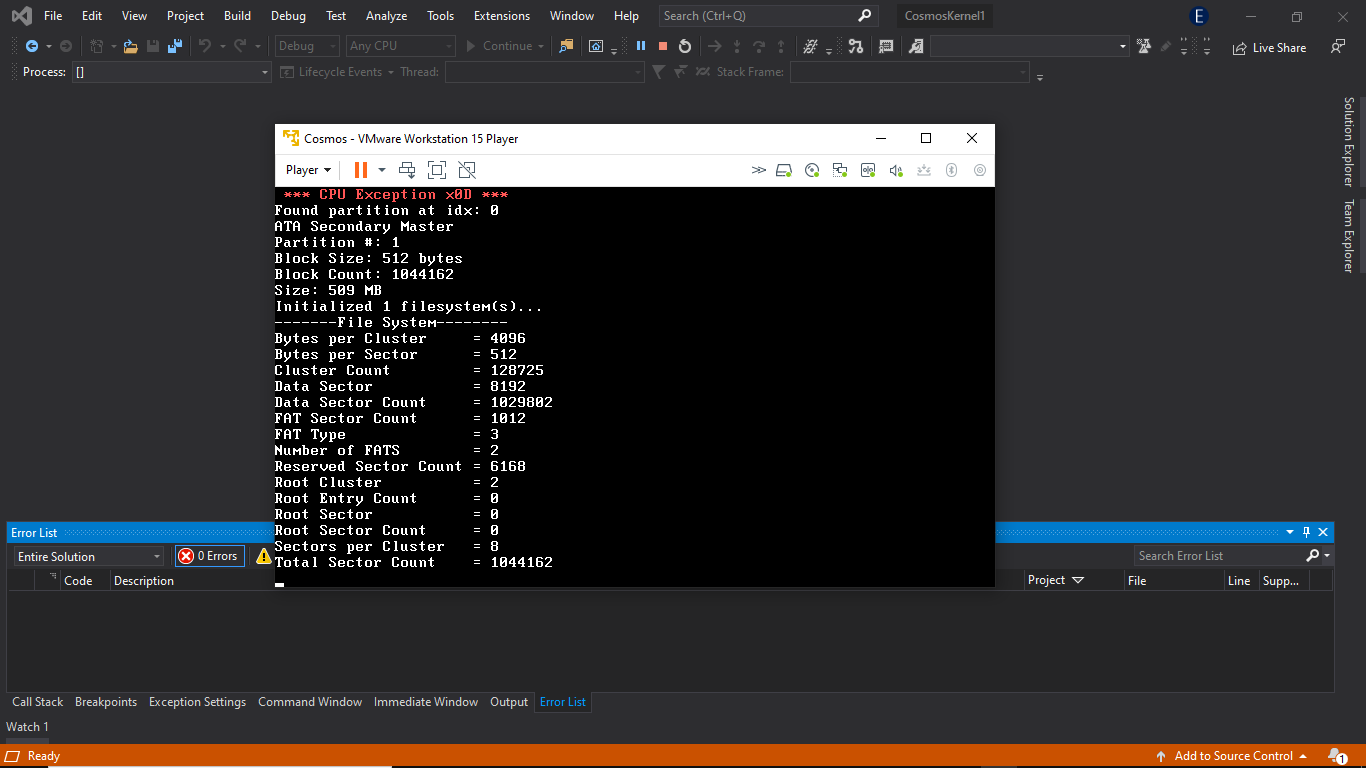This screenshot has height=768, width=1366.
Task: Click the Navigate Backward arrow icon
Action: (32, 46)
